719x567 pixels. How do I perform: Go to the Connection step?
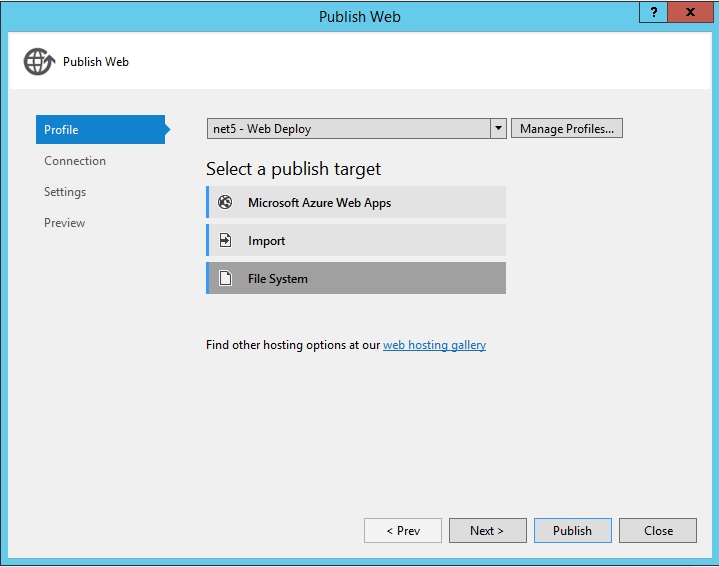pyautogui.click(x=75, y=161)
